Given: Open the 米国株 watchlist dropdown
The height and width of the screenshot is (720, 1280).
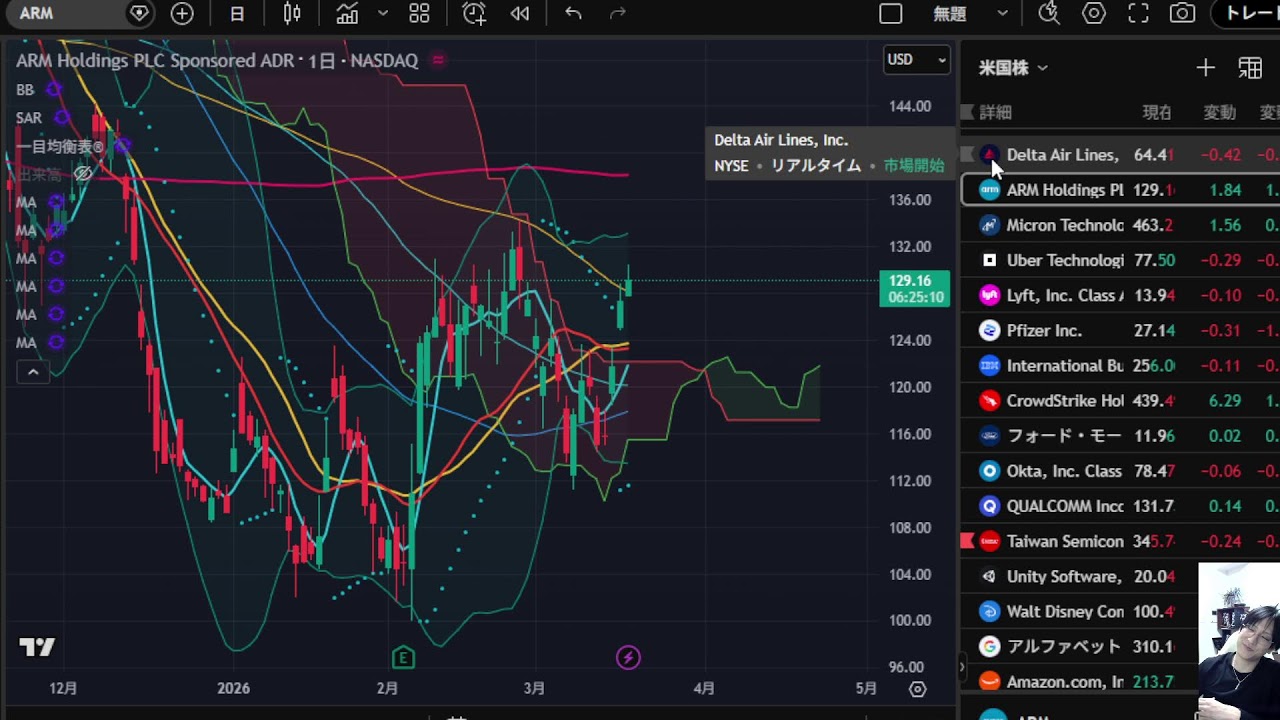Looking at the screenshot, I should (1013, 68).
